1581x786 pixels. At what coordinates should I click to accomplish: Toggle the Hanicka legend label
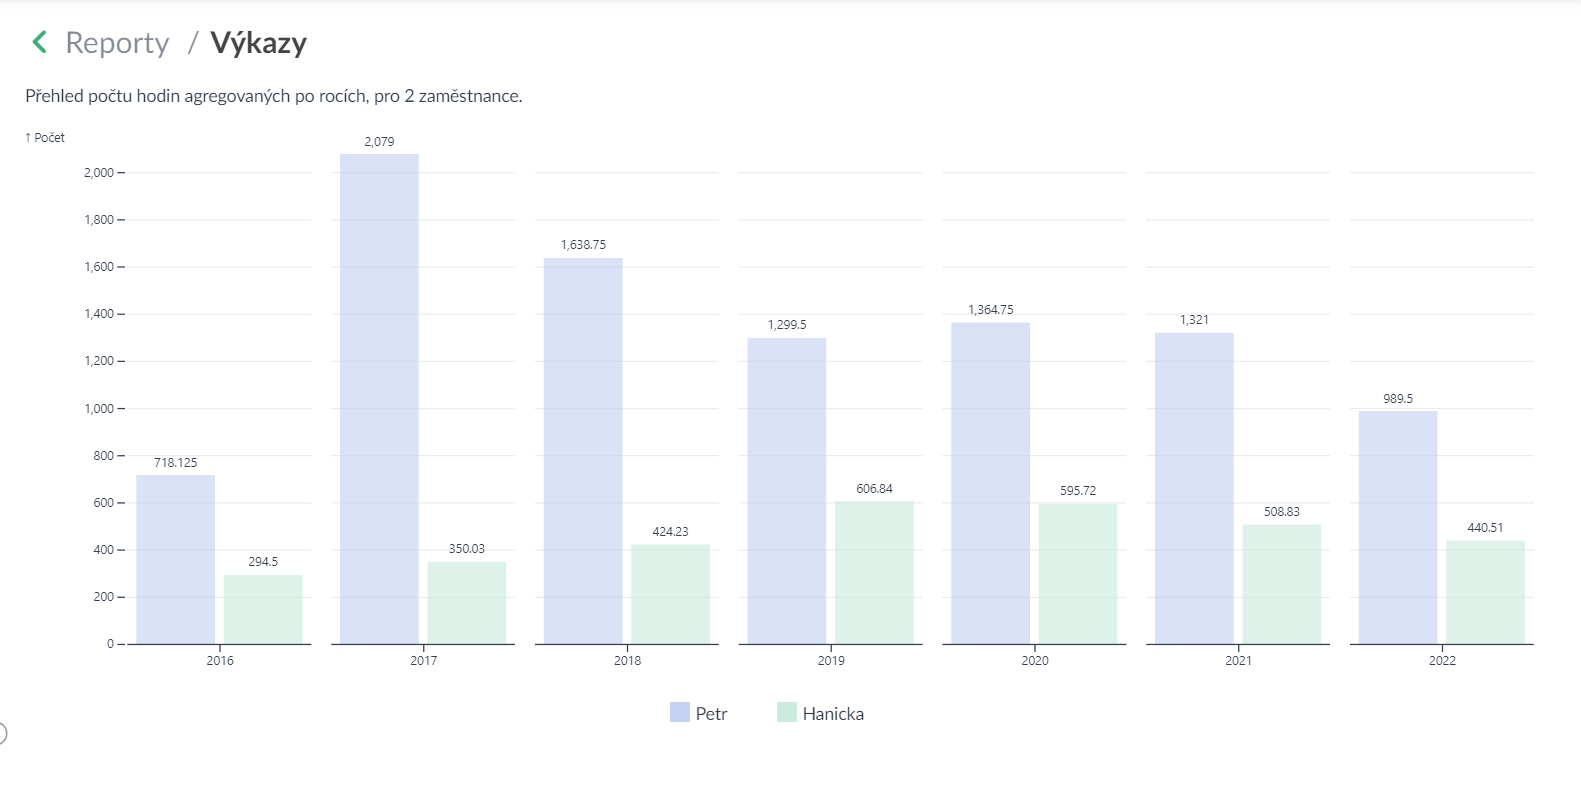tap(833, 714)
